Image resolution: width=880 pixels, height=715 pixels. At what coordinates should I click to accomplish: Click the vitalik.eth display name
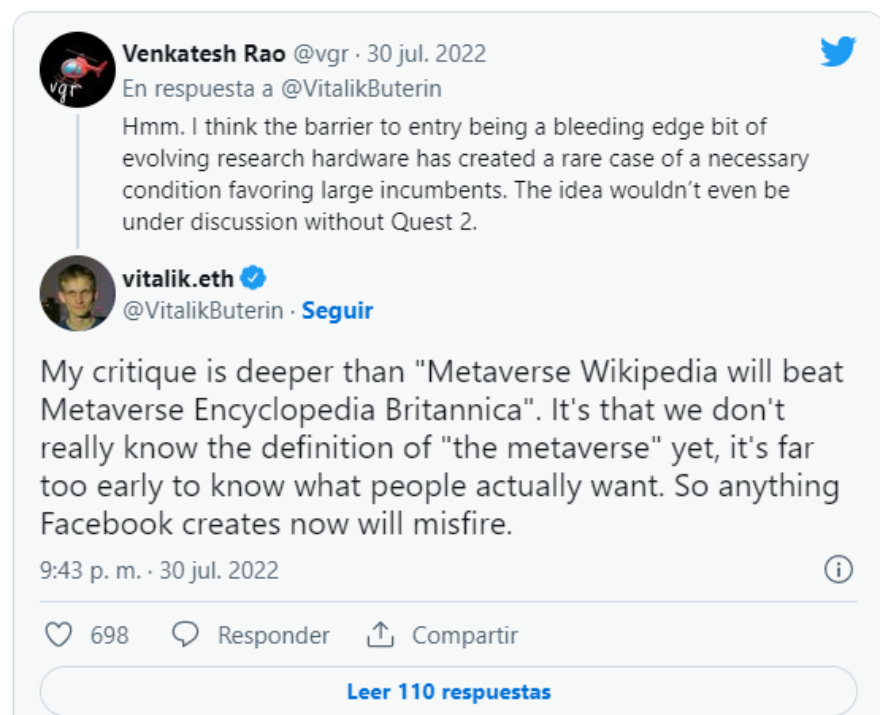click(x=178, y=279)
